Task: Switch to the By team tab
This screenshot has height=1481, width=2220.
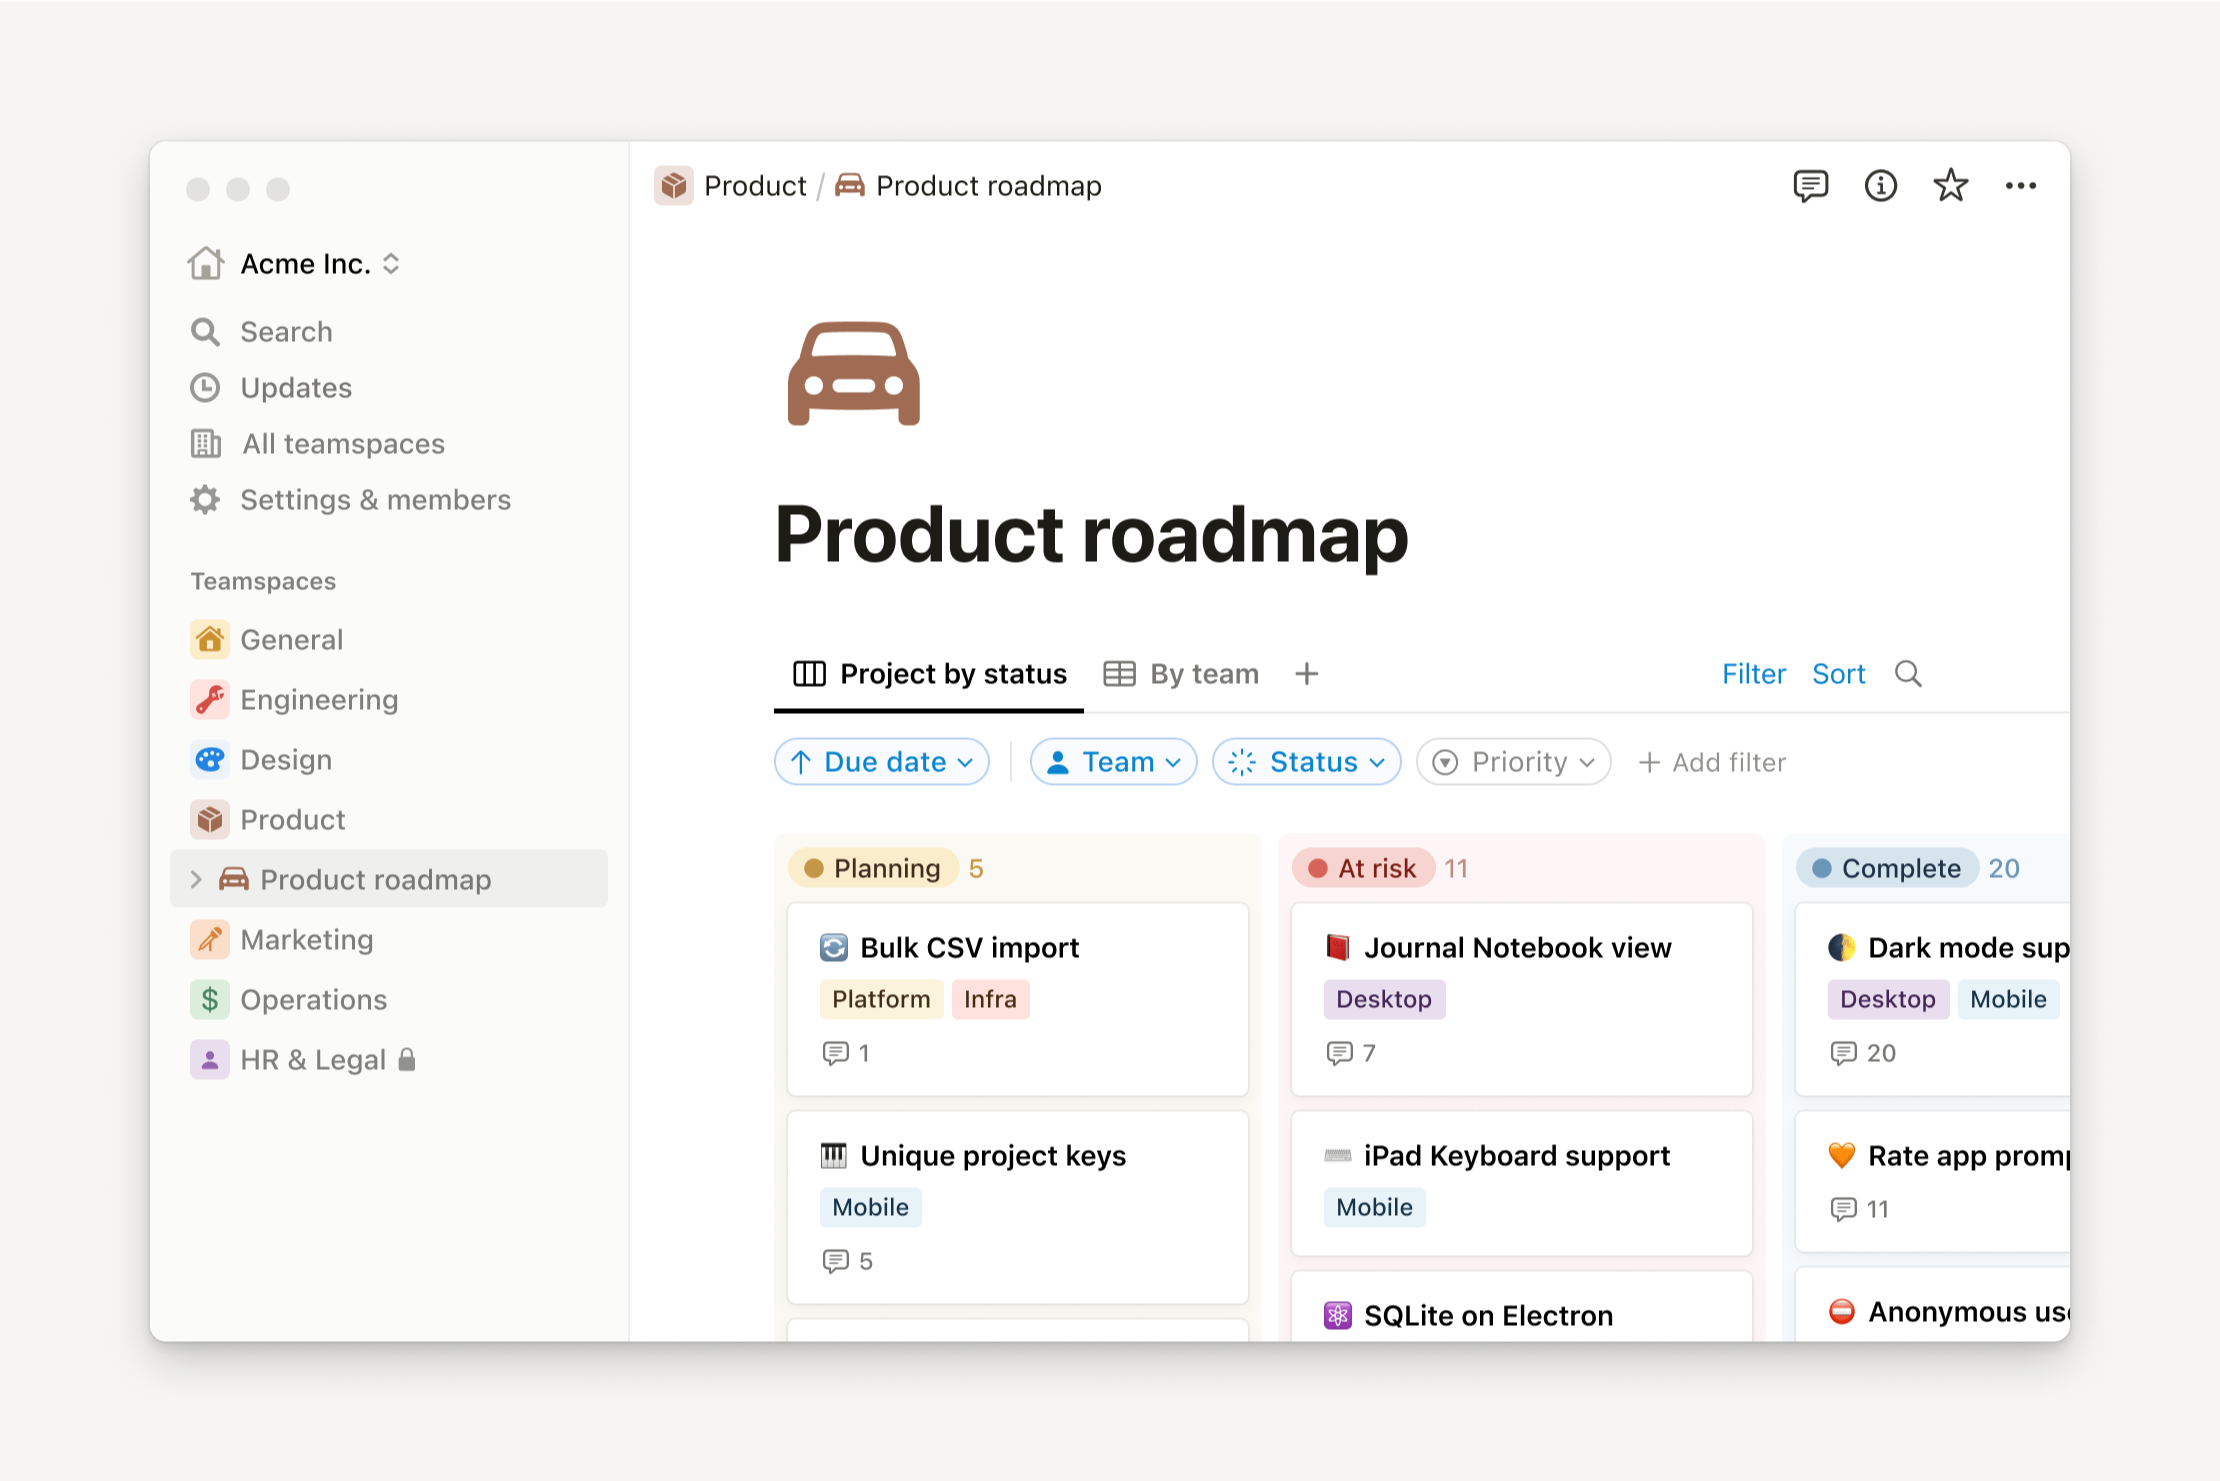Action: point(1182,674)
